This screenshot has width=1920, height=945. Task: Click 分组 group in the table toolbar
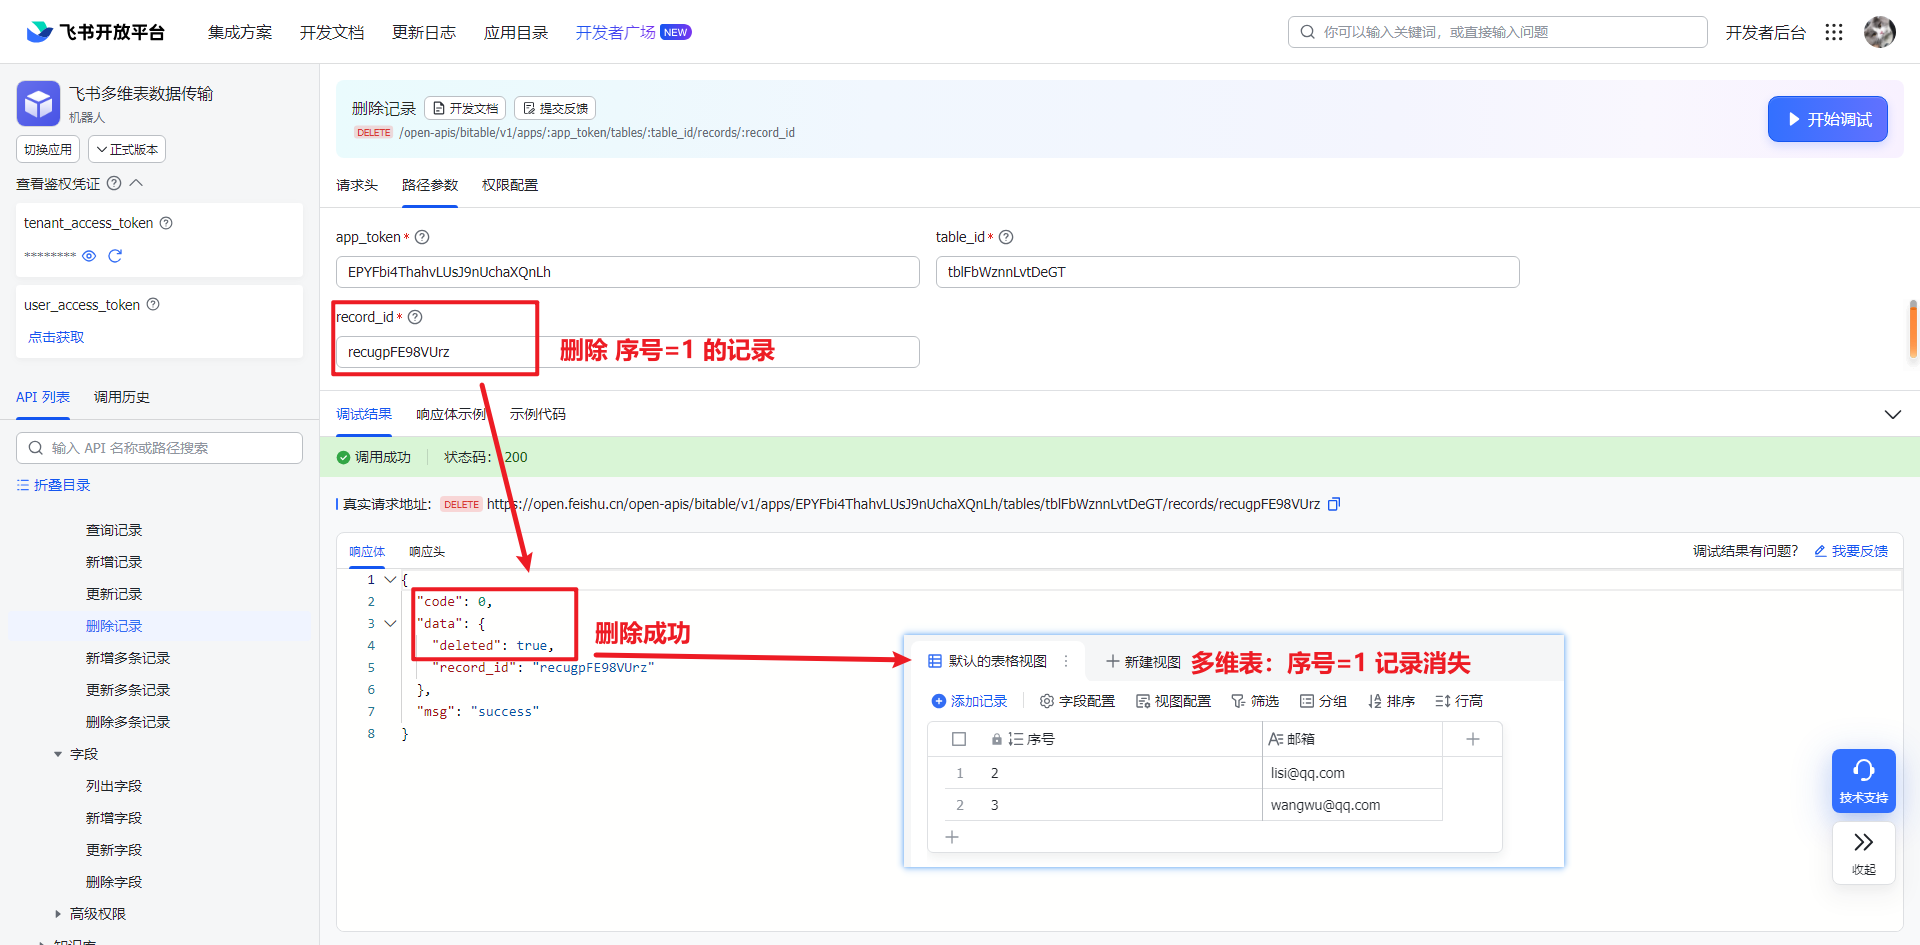point(1323,701)
